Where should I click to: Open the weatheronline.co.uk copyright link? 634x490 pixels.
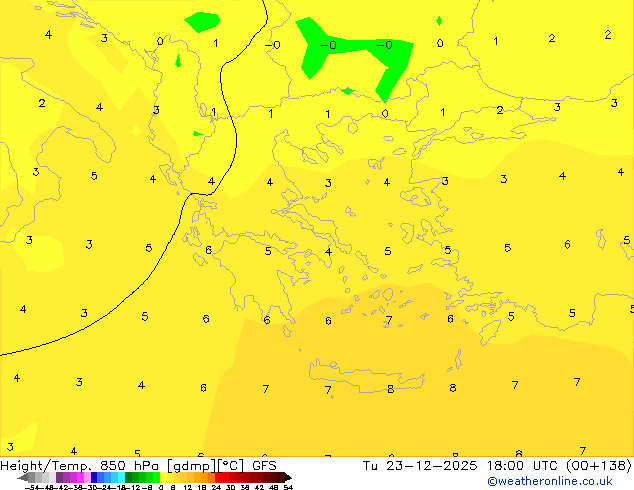550,481
